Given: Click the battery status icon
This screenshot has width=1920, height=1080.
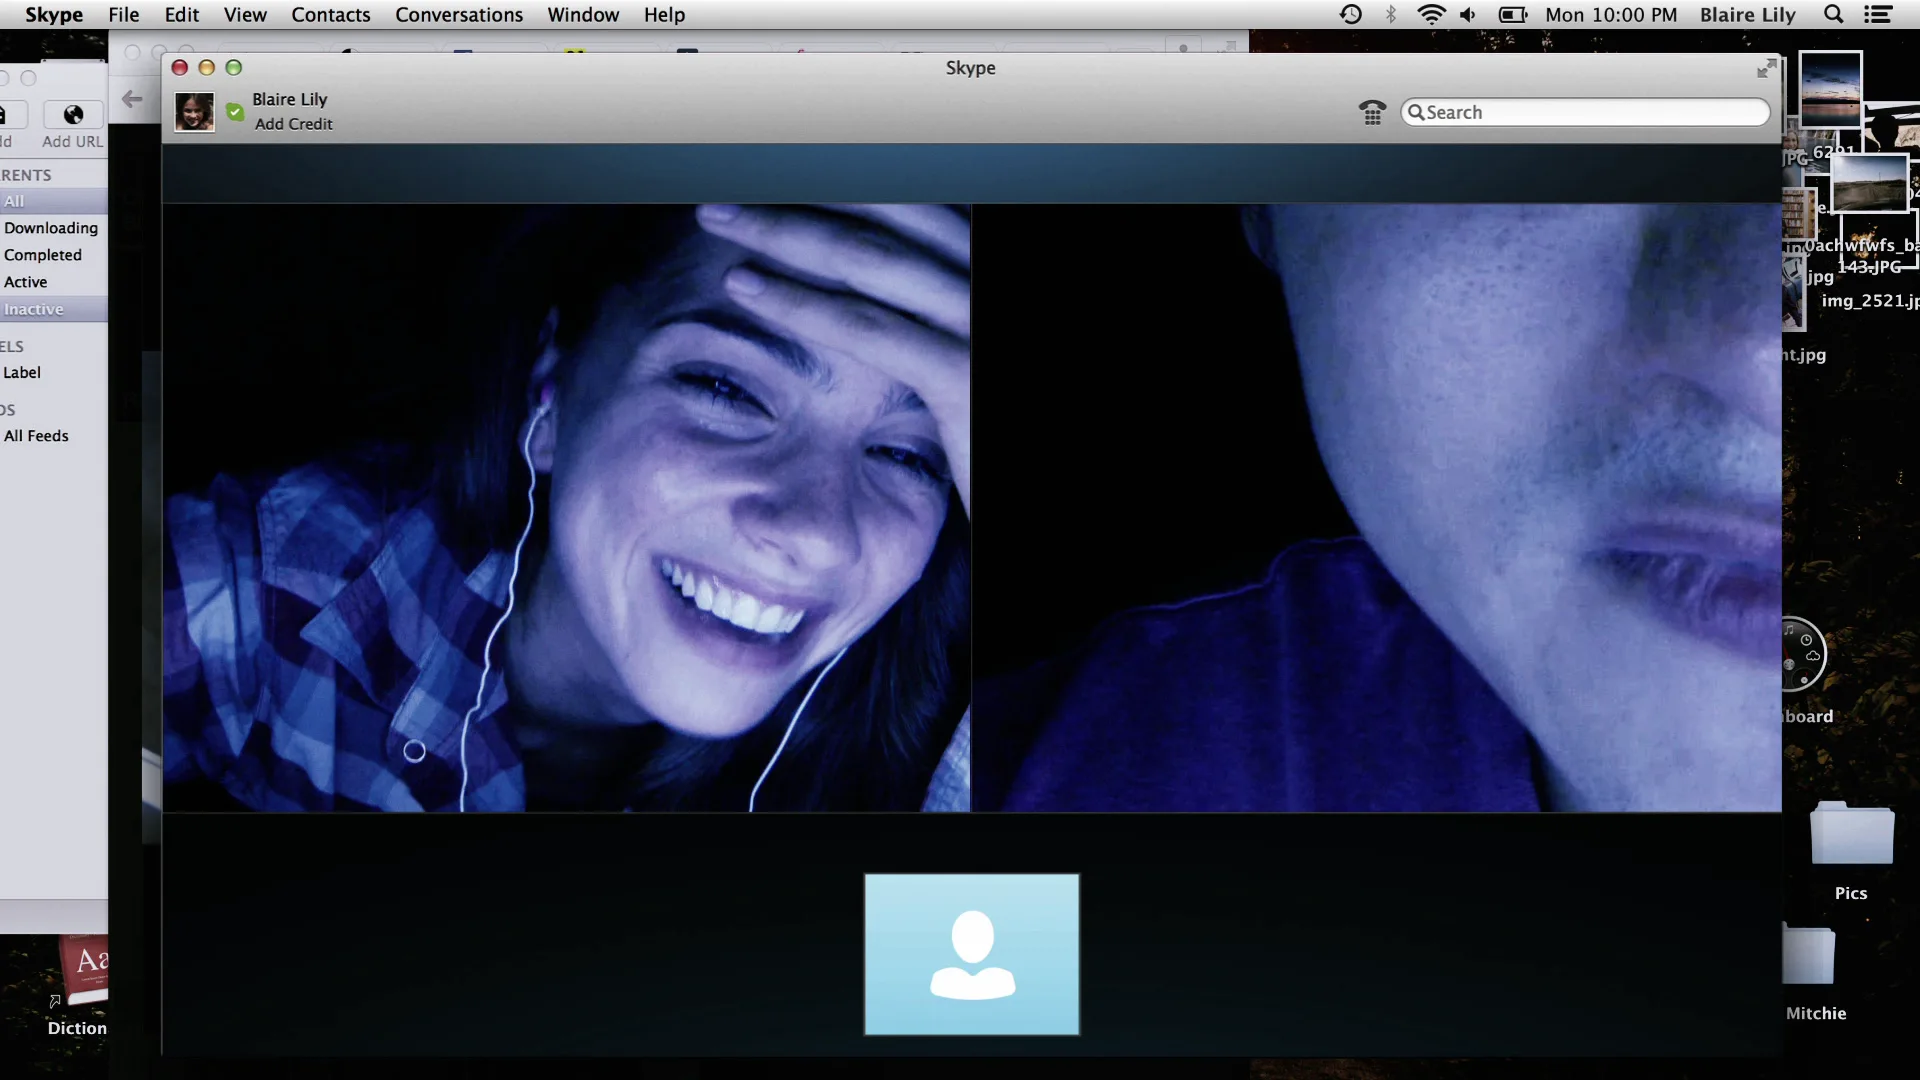Looking at the screenshot, I should pyautogui.click(x=1513, y=15).
